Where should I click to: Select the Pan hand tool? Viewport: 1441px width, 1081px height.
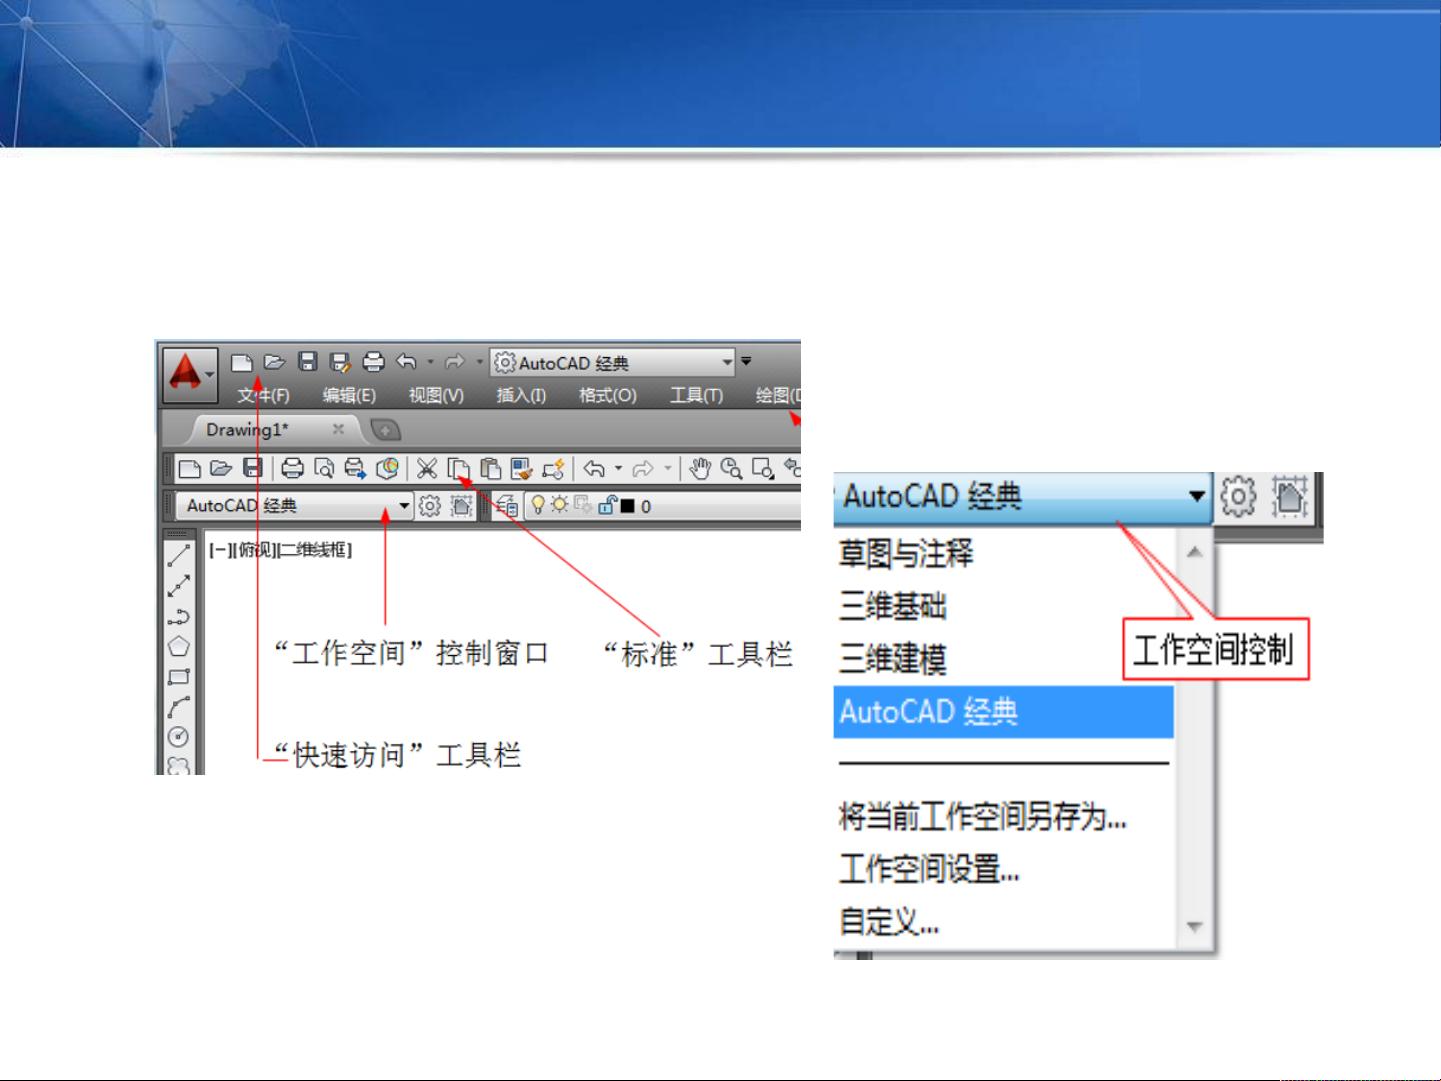point(700,468)
